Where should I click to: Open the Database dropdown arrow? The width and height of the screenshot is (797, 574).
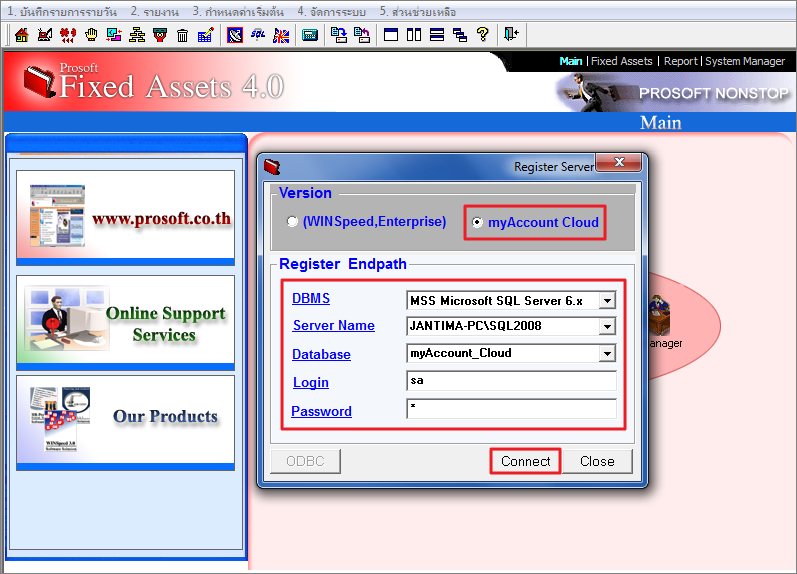(x=607, y=353)
